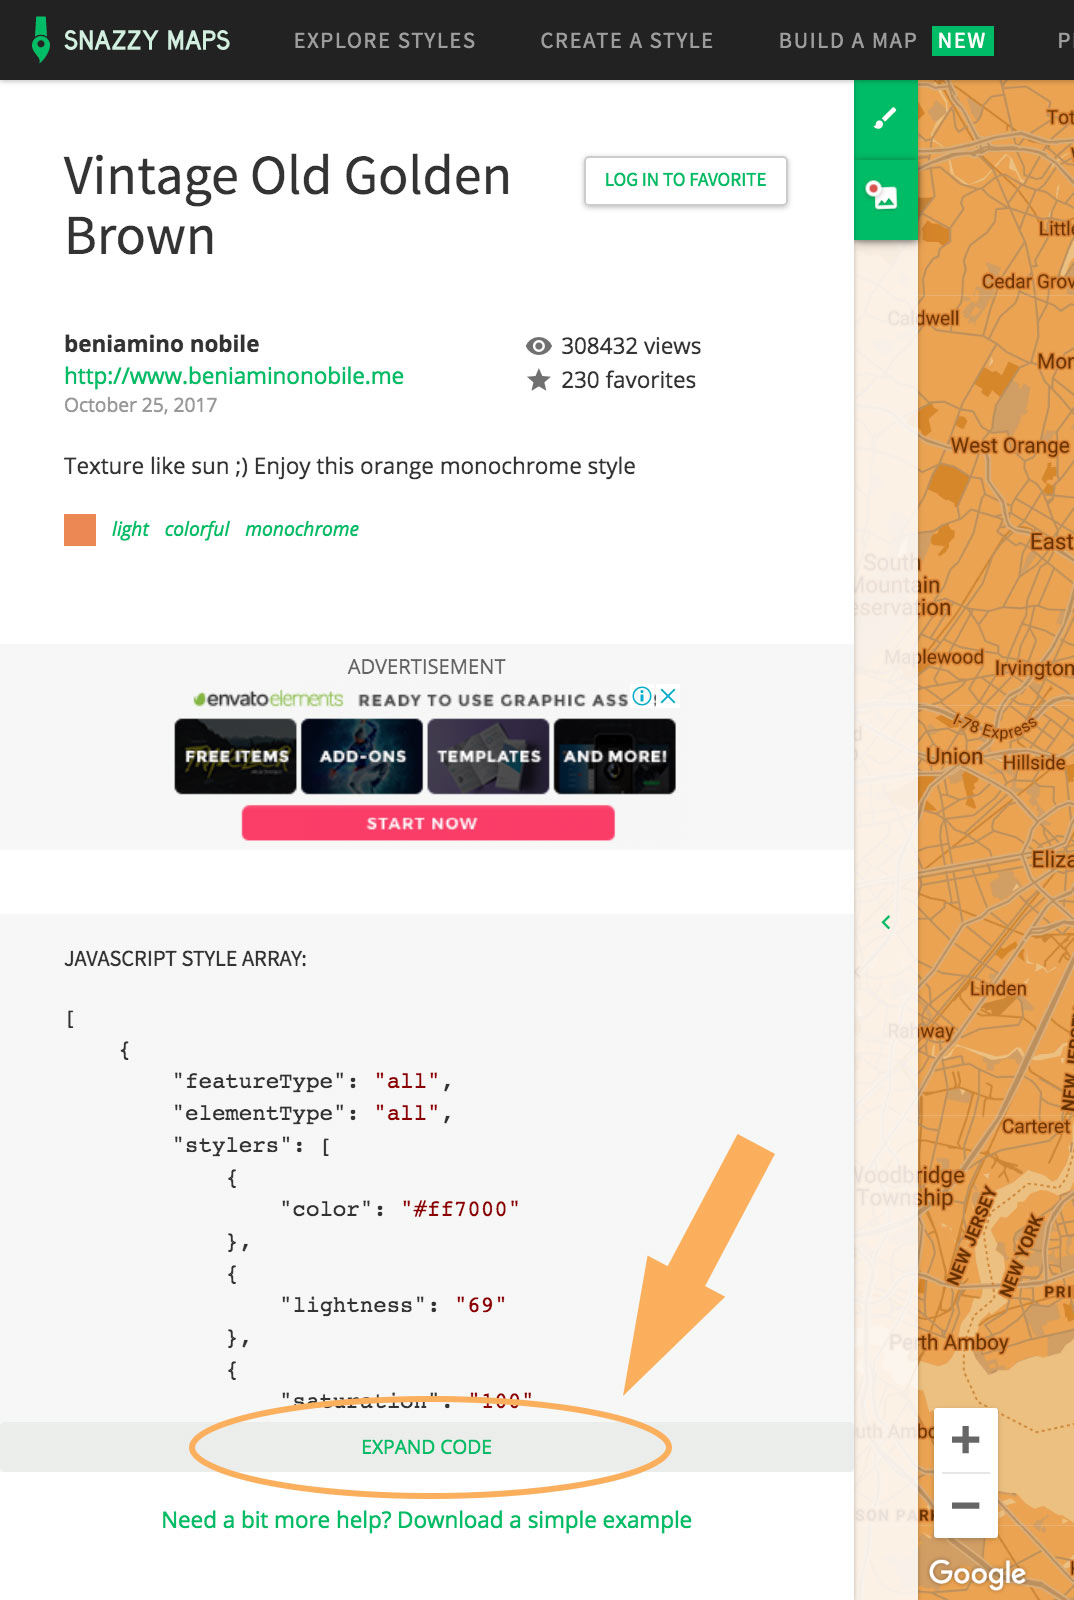
Task: Click the Snazzy Maps logo
Action: click(x=131, y=40)
